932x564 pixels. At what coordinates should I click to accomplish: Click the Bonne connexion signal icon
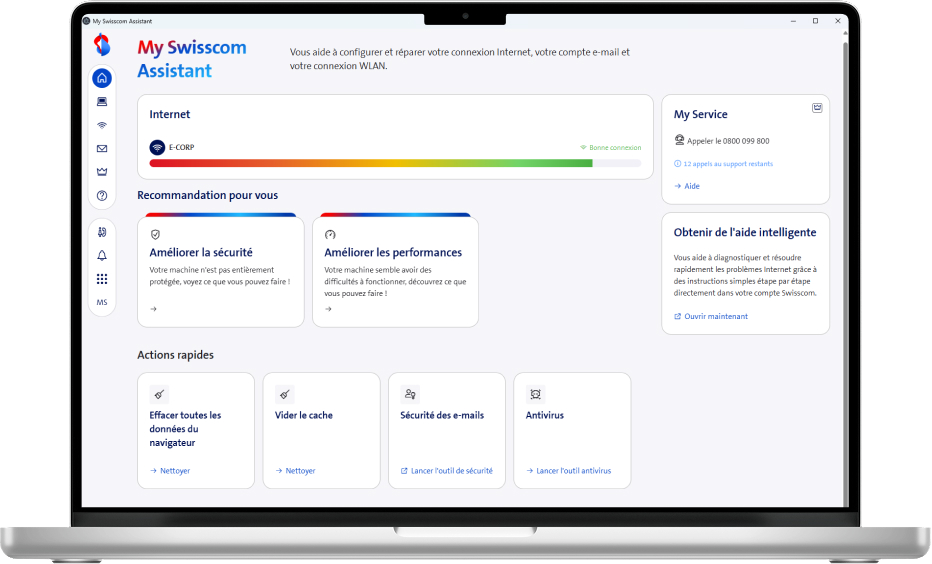(x=583, y=147)
